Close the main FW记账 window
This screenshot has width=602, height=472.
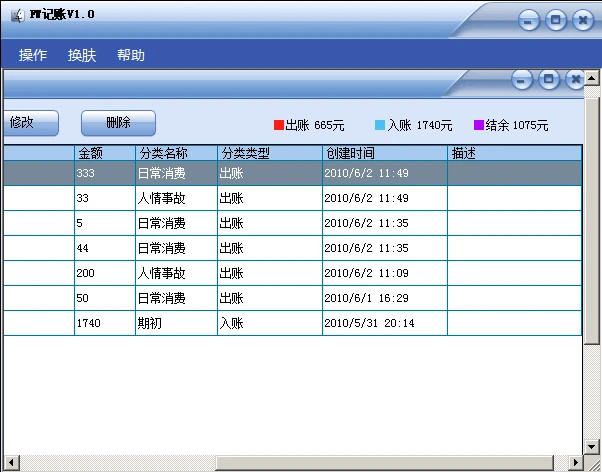[583, 20]
